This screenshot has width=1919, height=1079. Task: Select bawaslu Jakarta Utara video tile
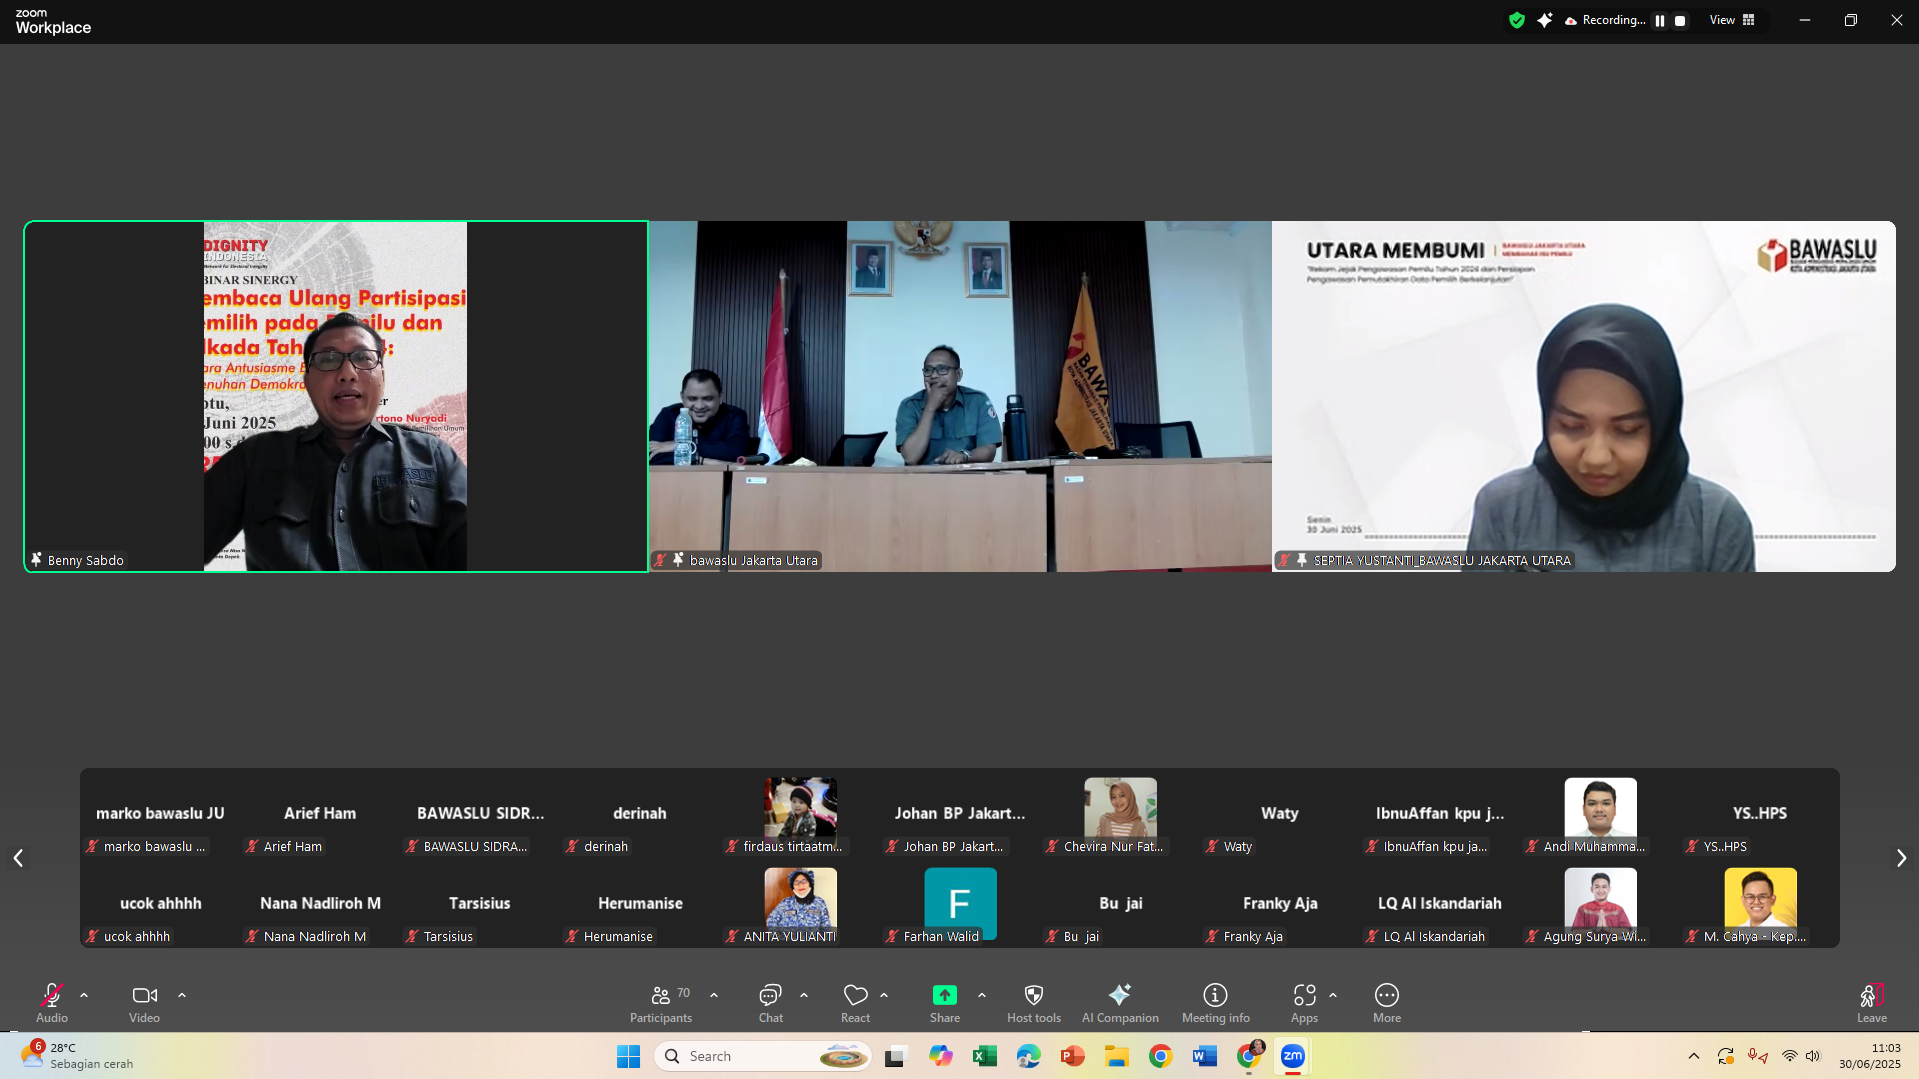point(960,396)
